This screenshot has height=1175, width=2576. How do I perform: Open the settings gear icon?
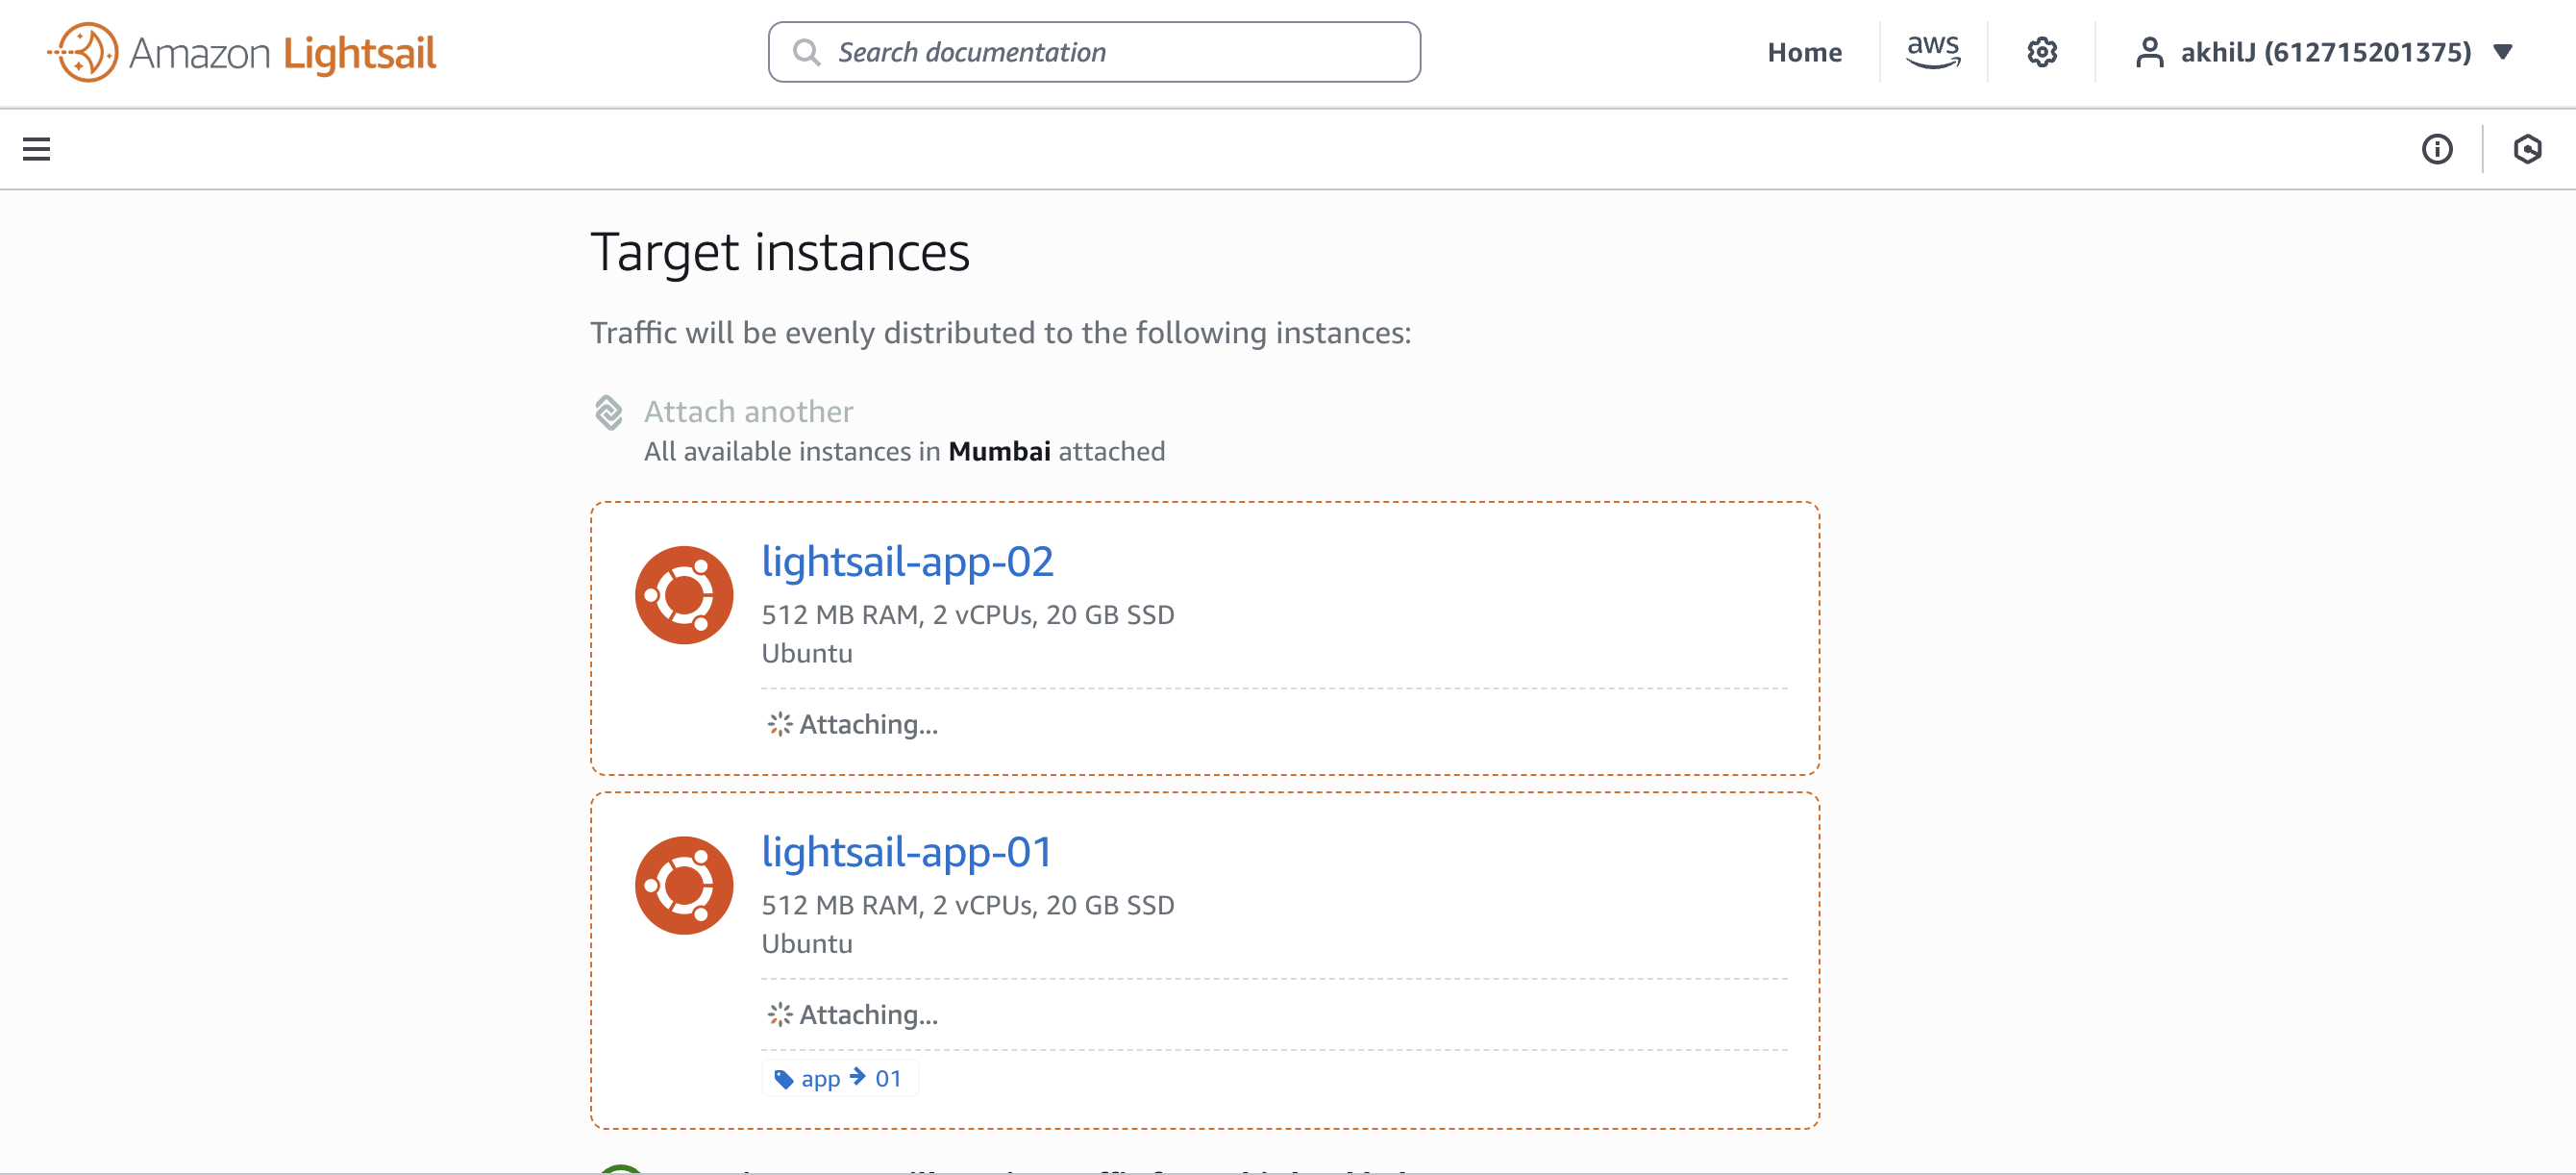pyautogui.click(x=2041, y=52)
